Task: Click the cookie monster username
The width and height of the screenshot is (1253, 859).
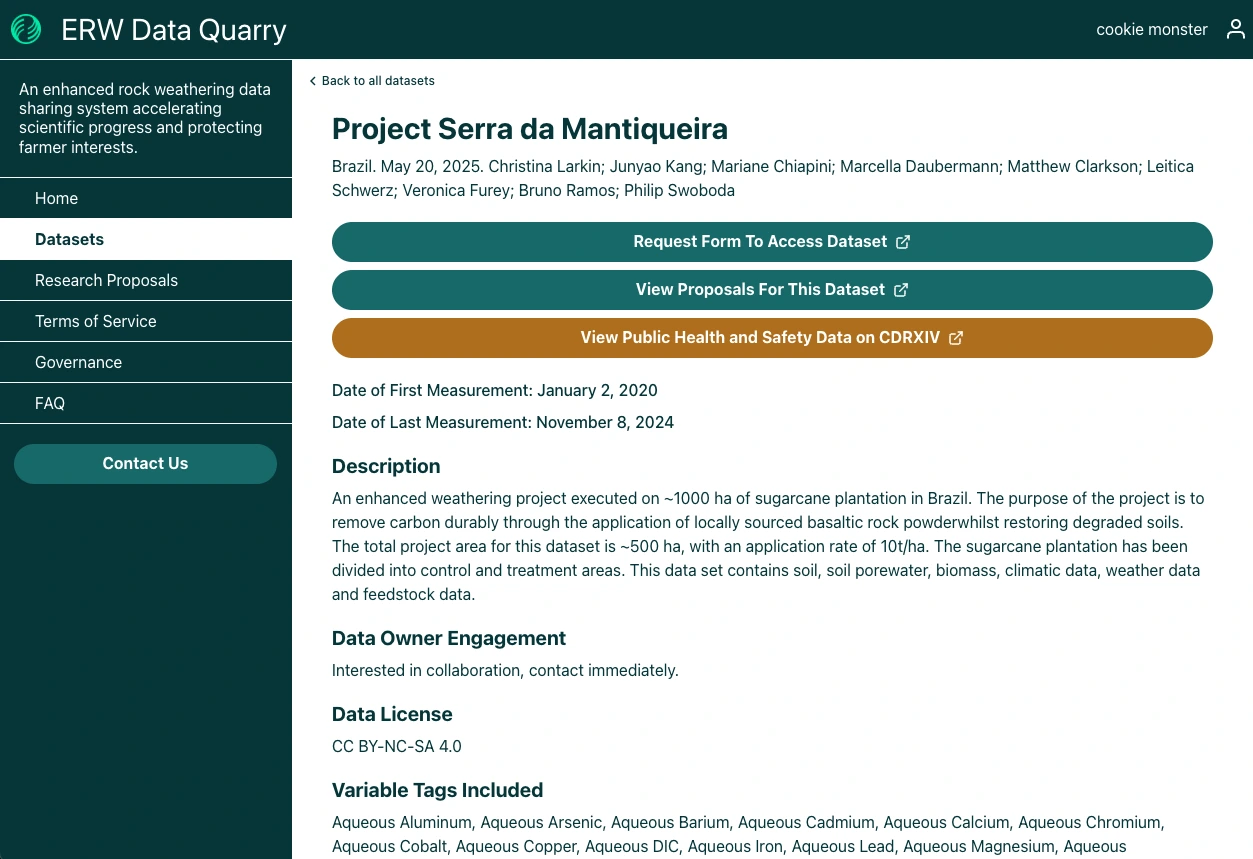Action: point(1151,29)
